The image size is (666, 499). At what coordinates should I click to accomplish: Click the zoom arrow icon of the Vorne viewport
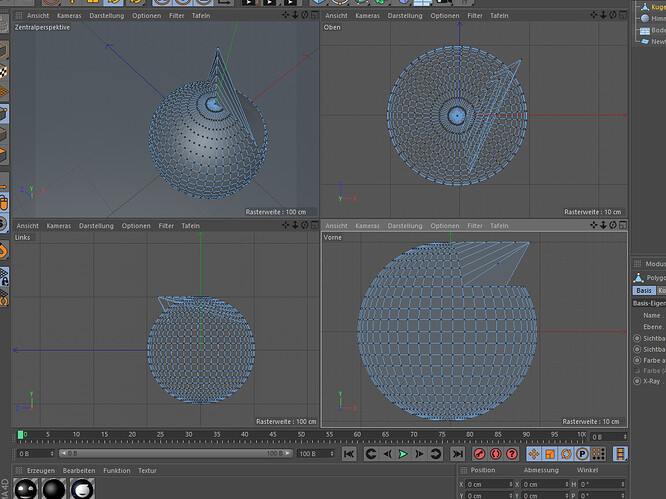click(603, 225)
